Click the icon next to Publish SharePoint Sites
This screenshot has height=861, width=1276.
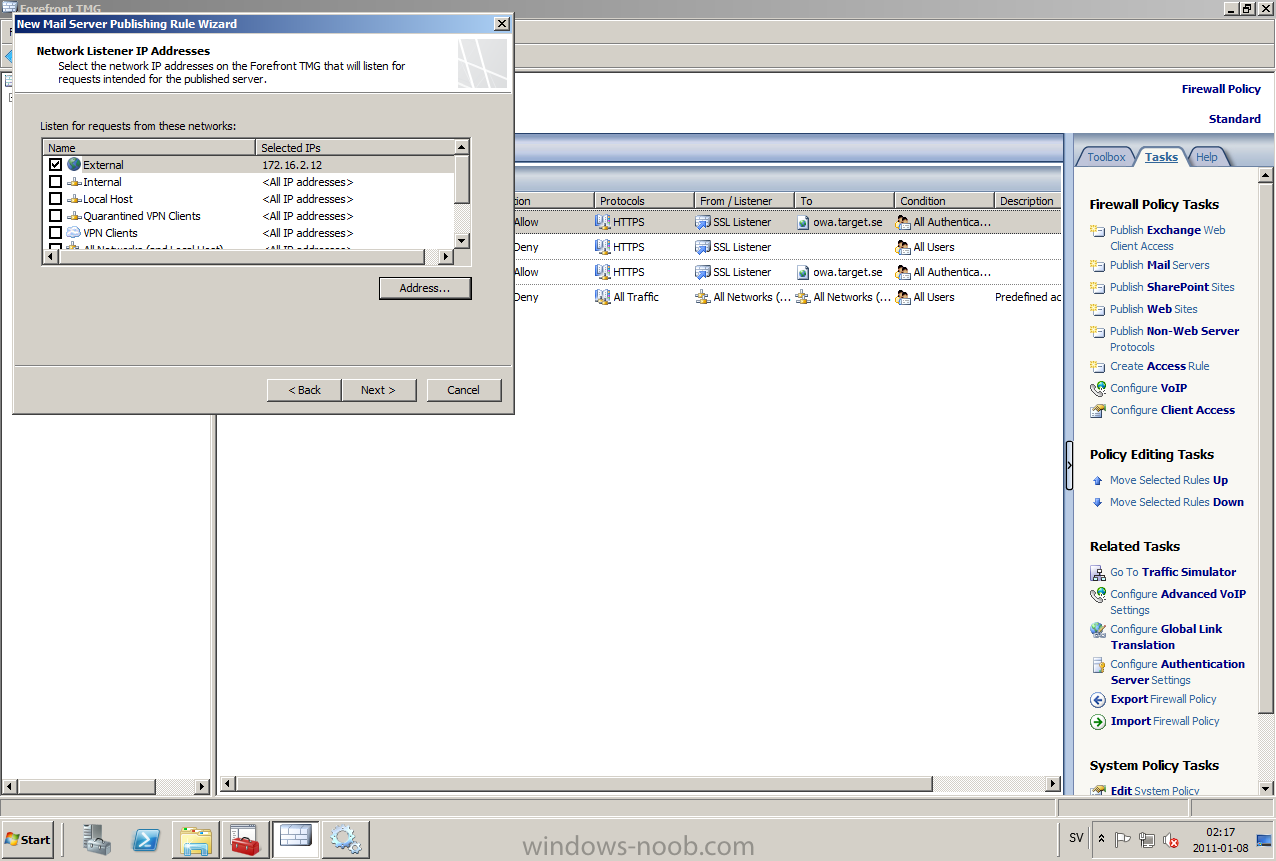click(1098, 288)
